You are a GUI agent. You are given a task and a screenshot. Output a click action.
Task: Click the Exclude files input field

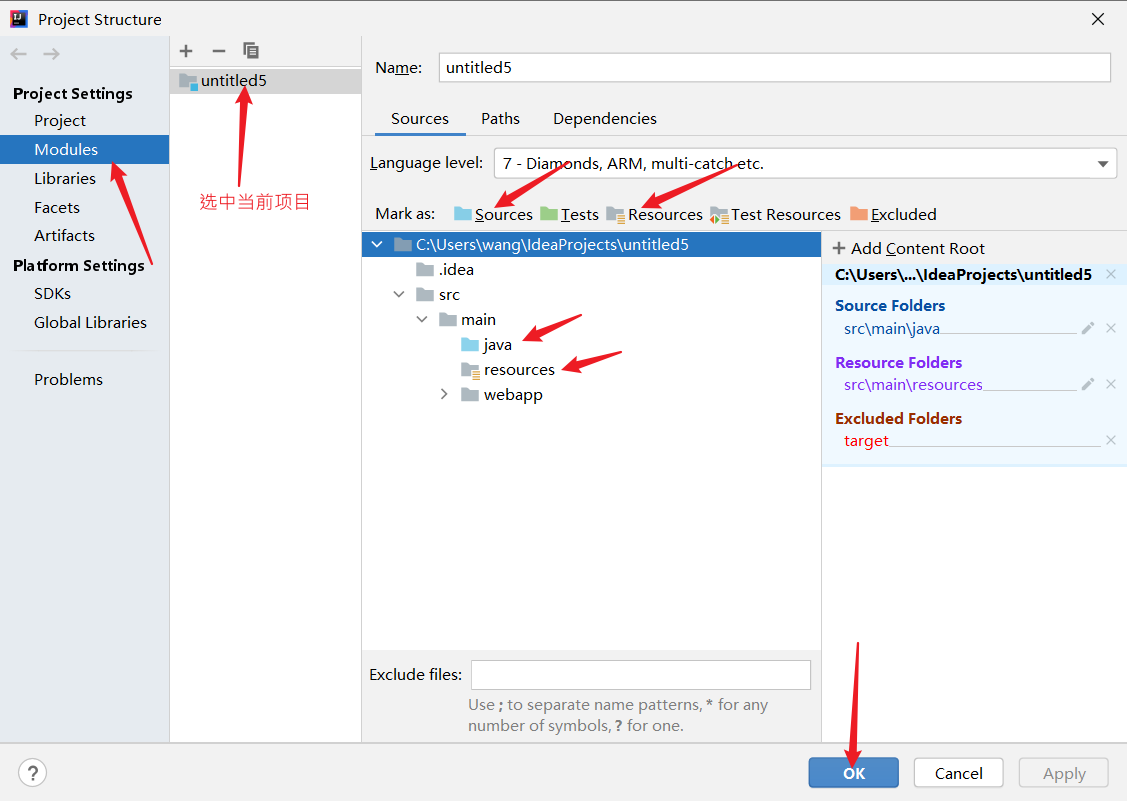click(x=640, y=675)
